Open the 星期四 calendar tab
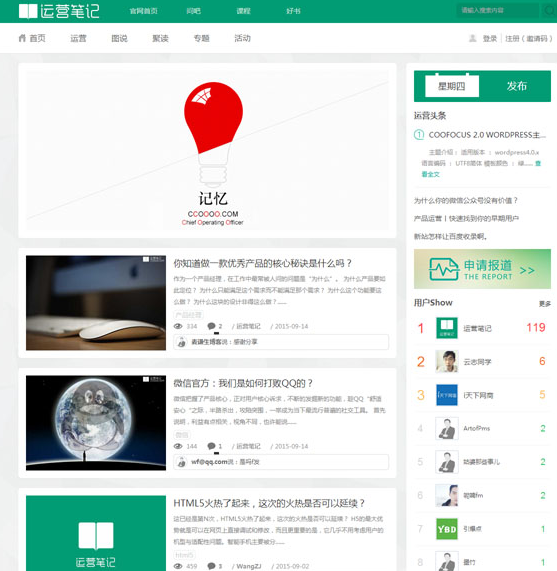The width and height of the screenshot is (557, 571). click(452, 86)
